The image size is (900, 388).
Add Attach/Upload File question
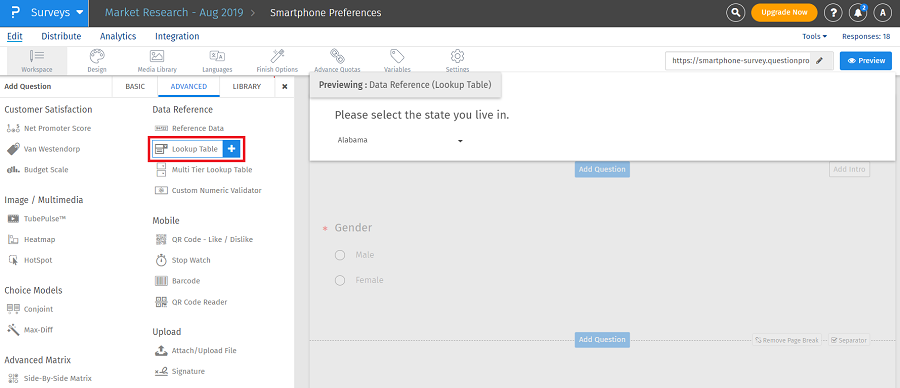(196, 350)
